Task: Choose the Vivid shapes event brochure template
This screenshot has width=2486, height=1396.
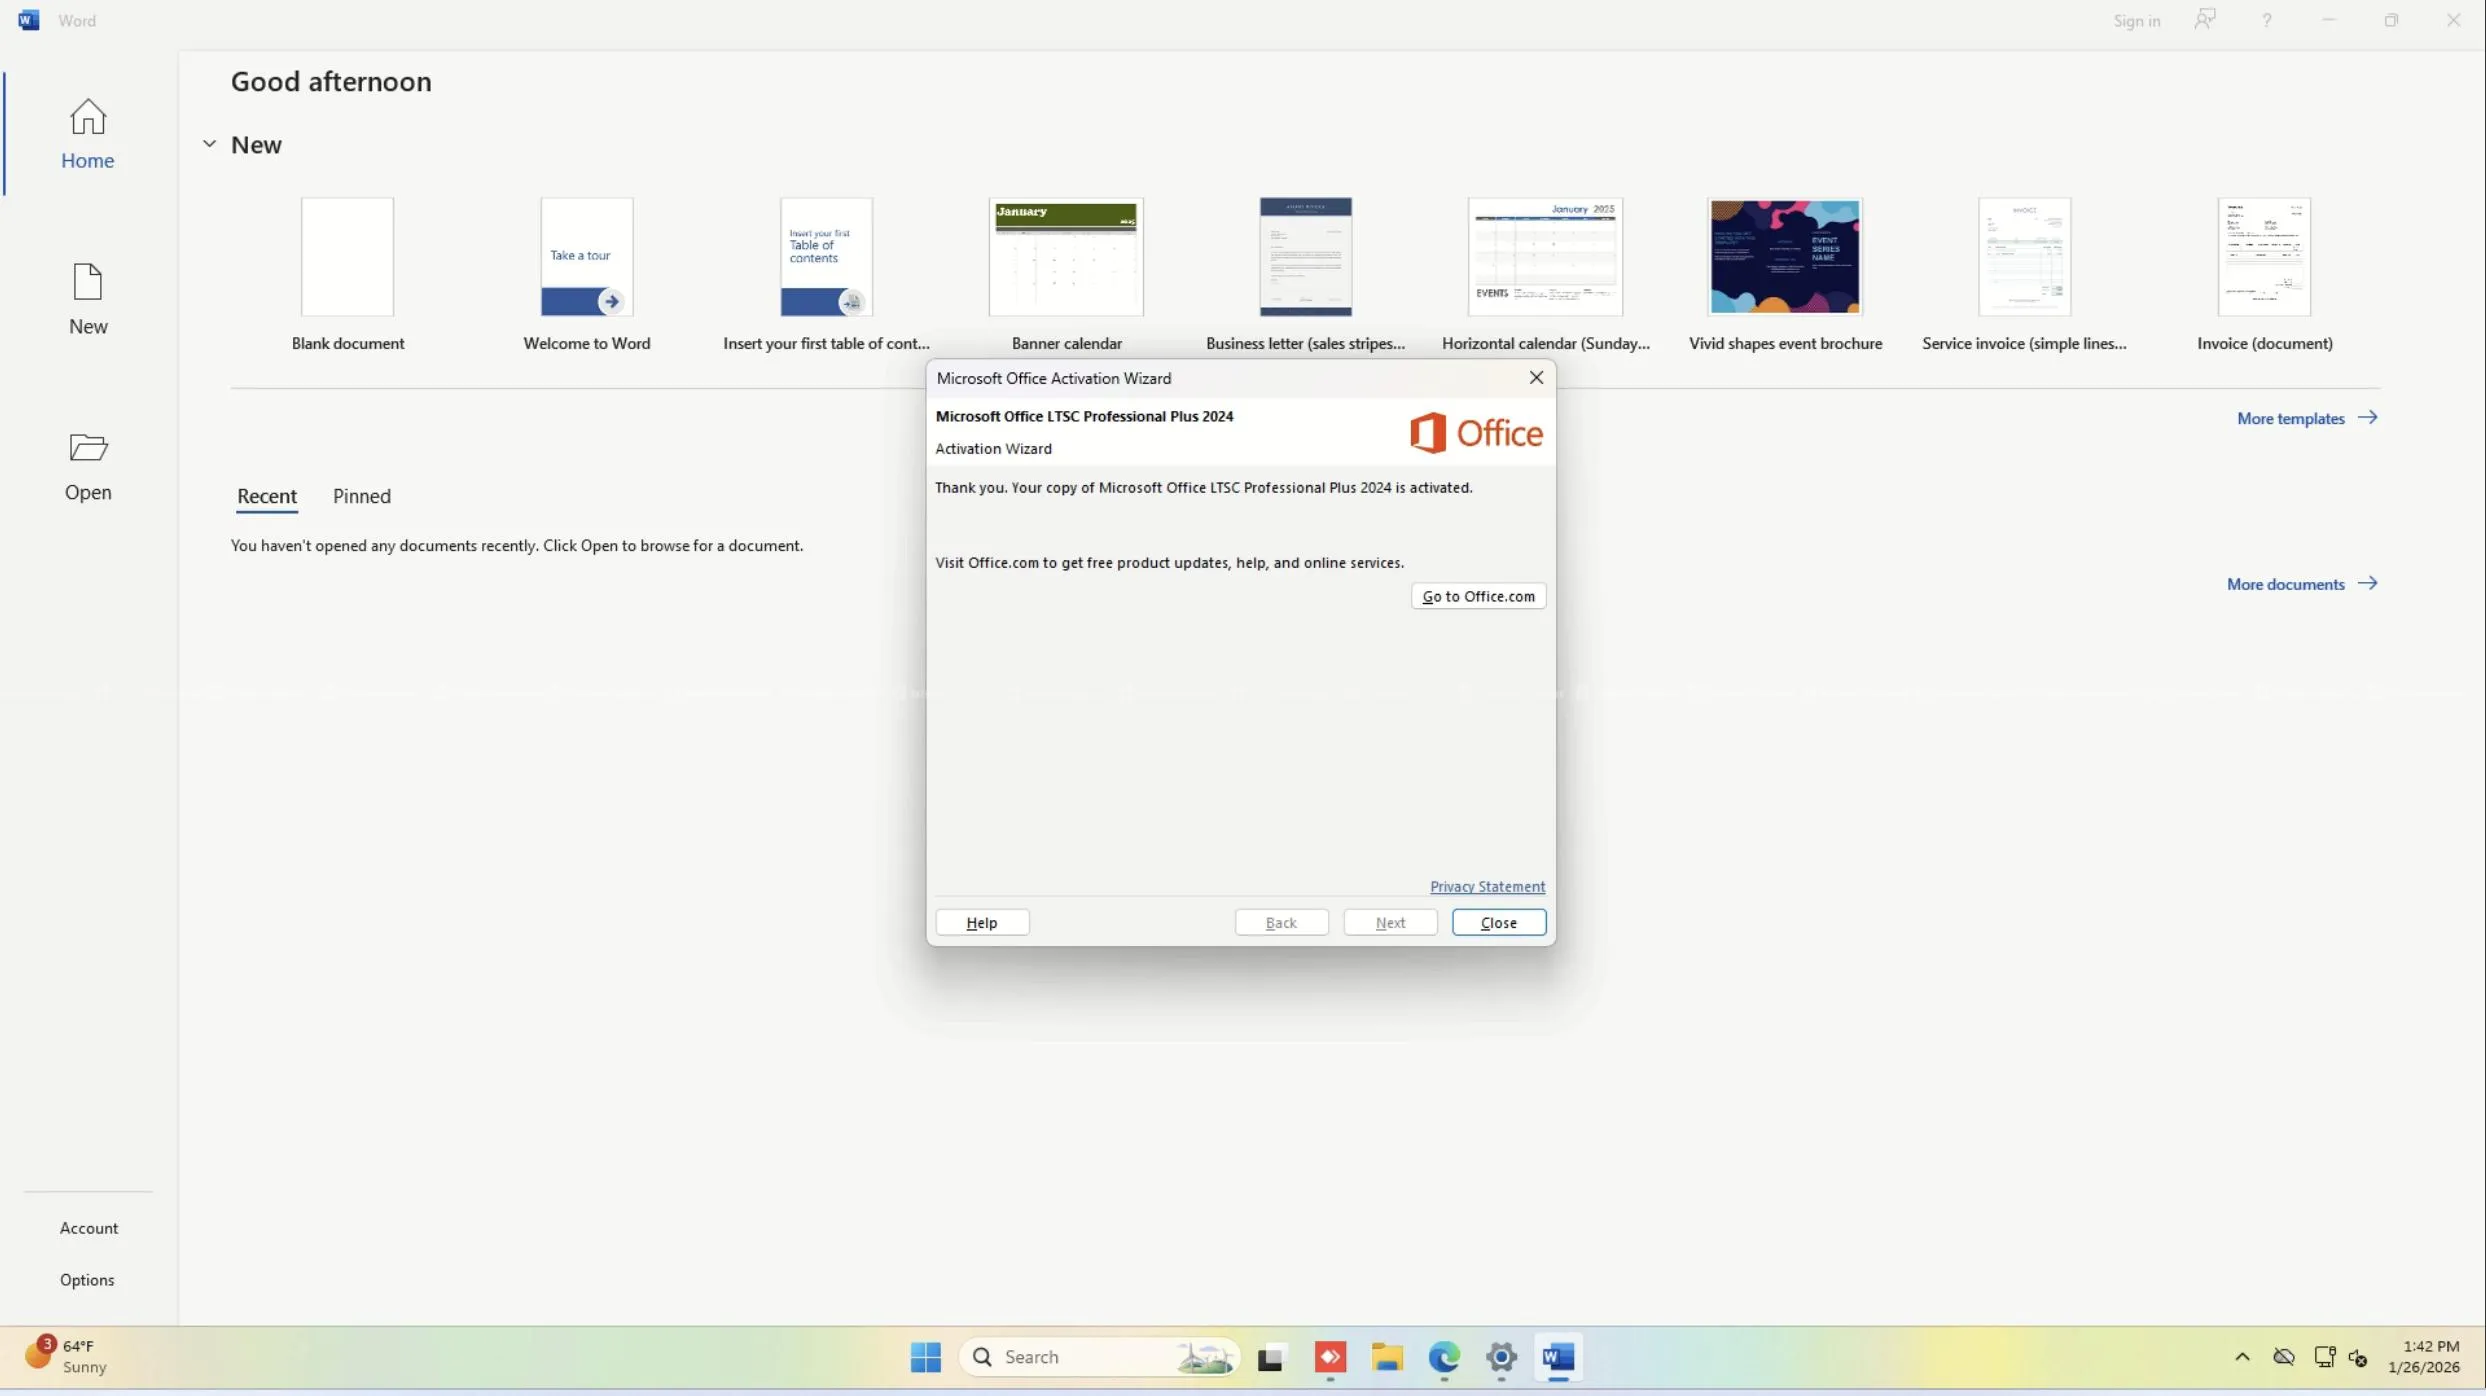Action: tap(1785, 257)
